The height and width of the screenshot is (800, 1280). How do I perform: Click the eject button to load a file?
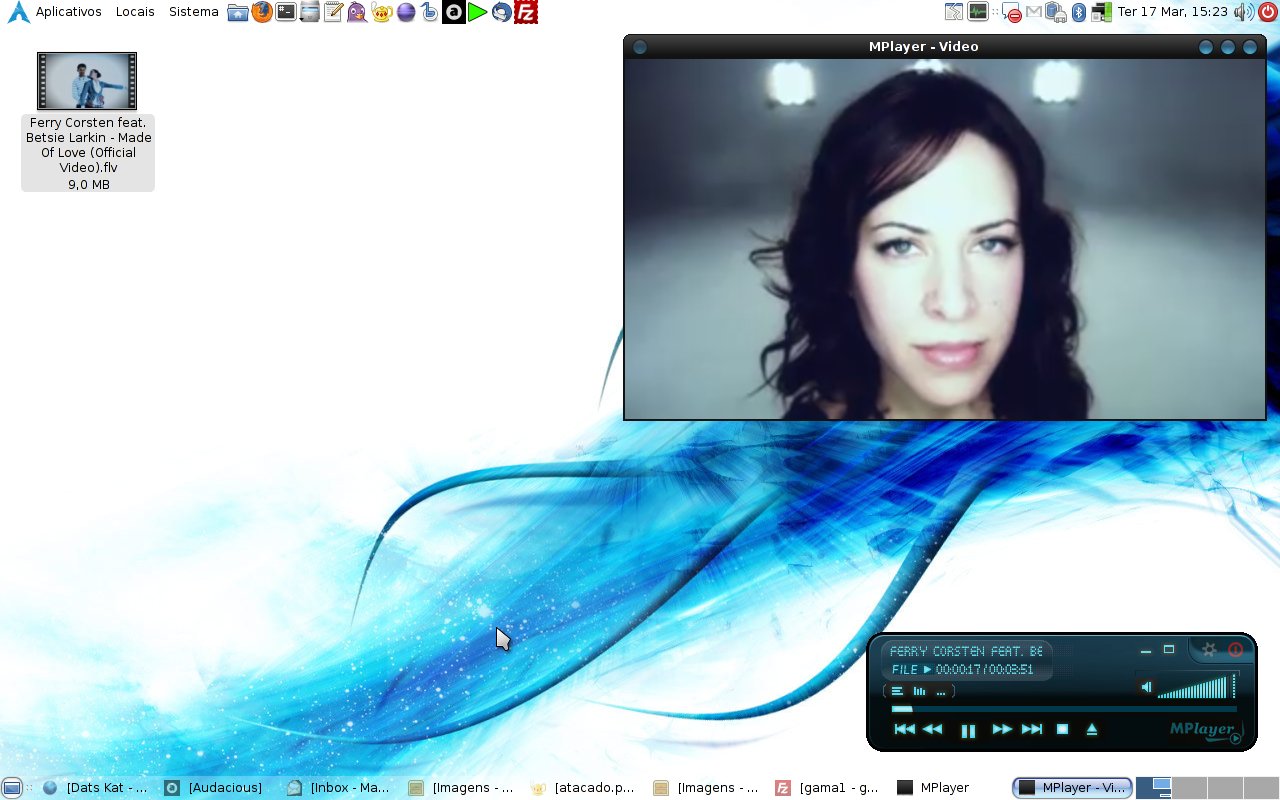pos(1092,730)
